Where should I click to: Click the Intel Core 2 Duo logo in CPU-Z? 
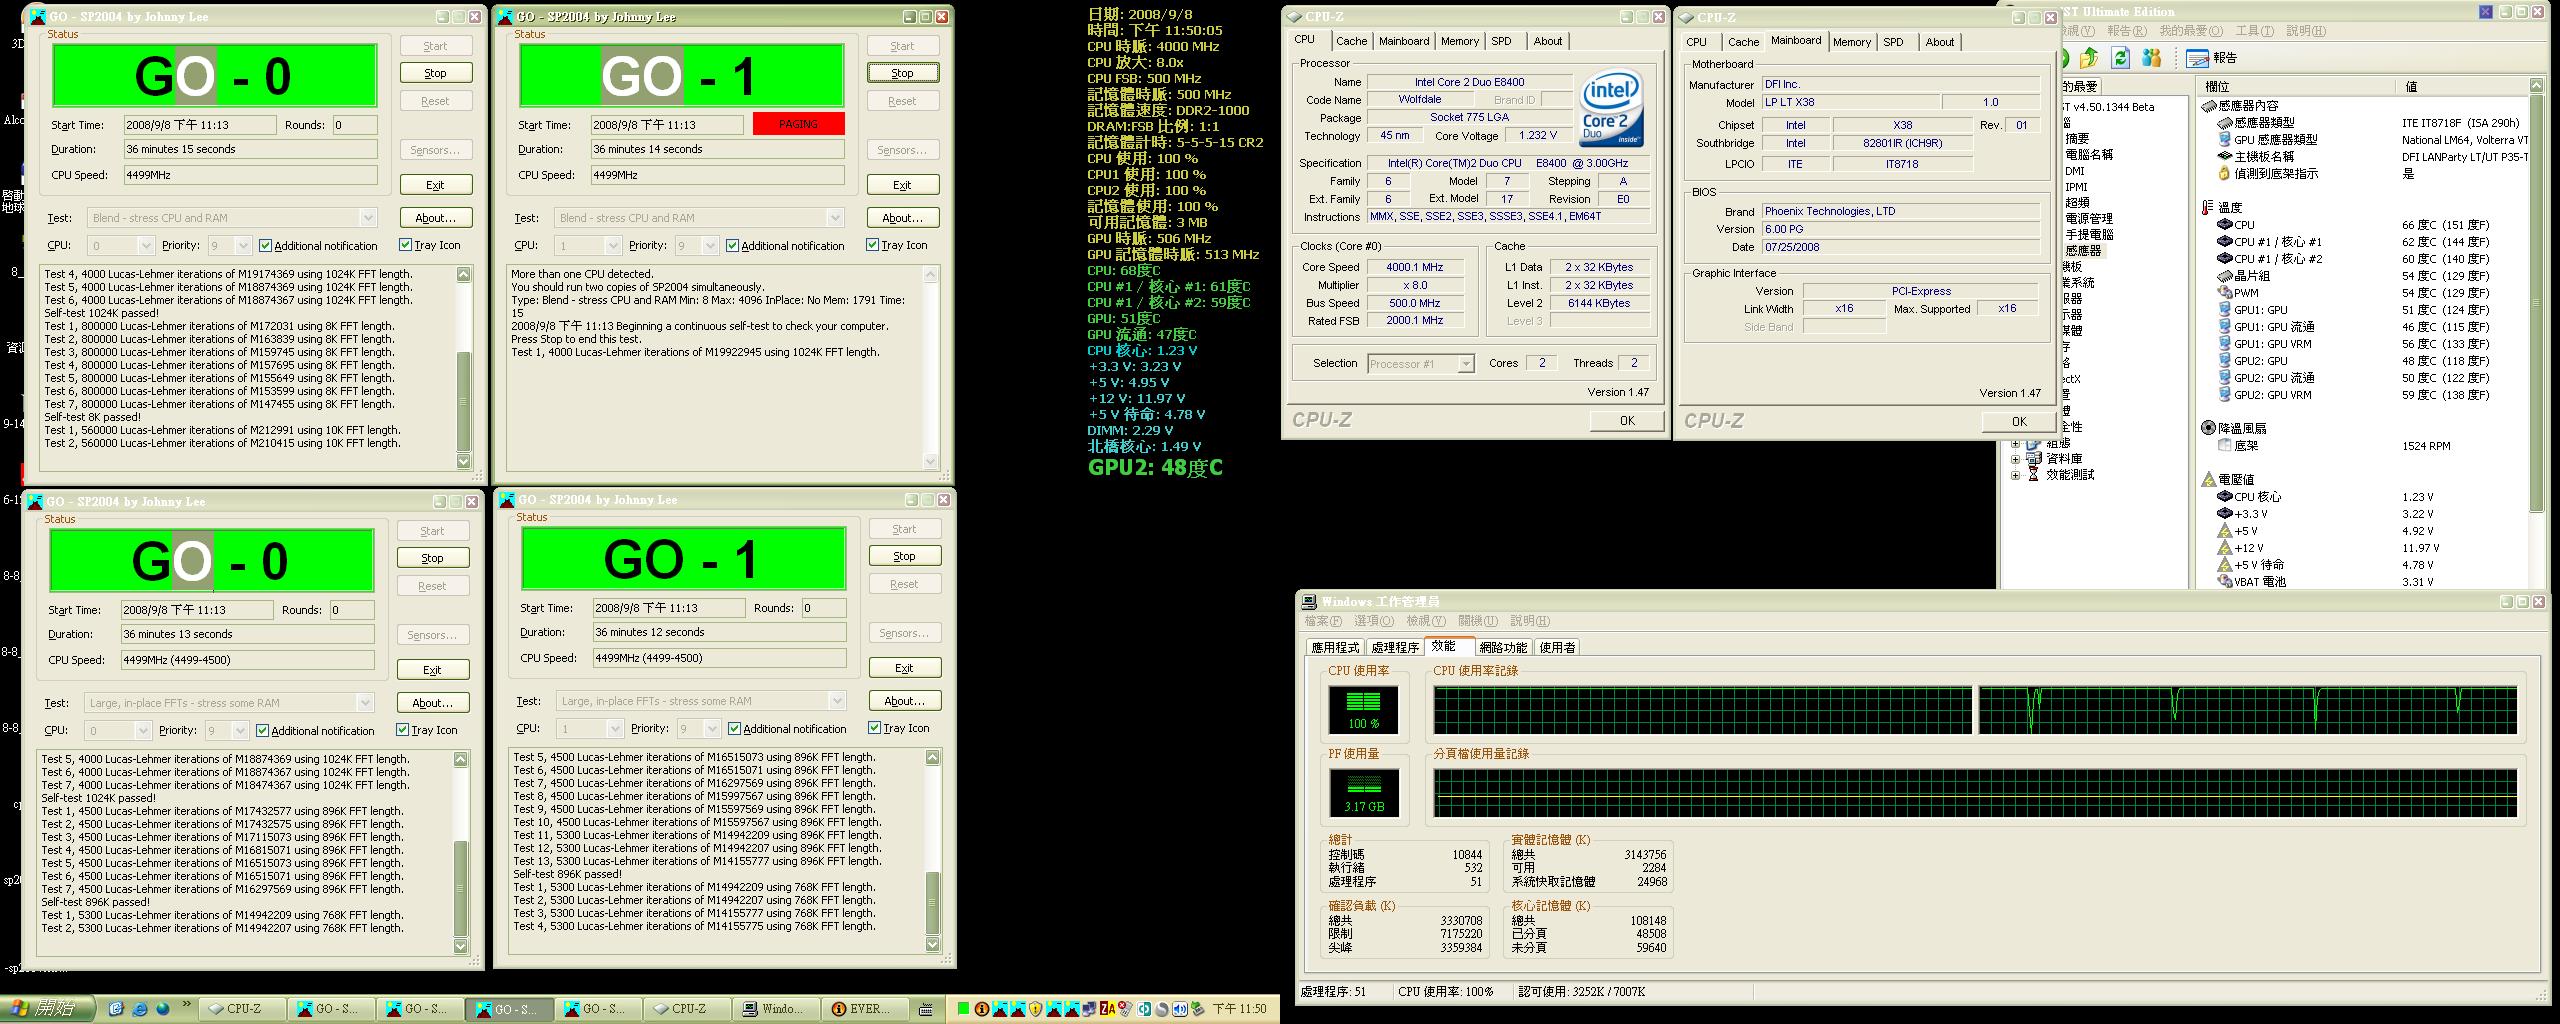[1611, 109]
